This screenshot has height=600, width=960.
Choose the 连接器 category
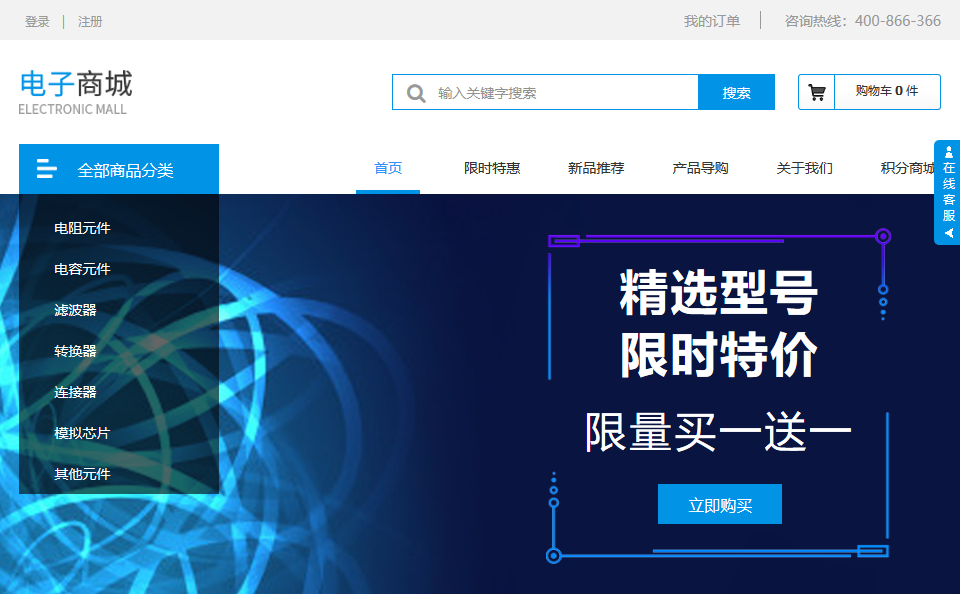tap(75, 392)
